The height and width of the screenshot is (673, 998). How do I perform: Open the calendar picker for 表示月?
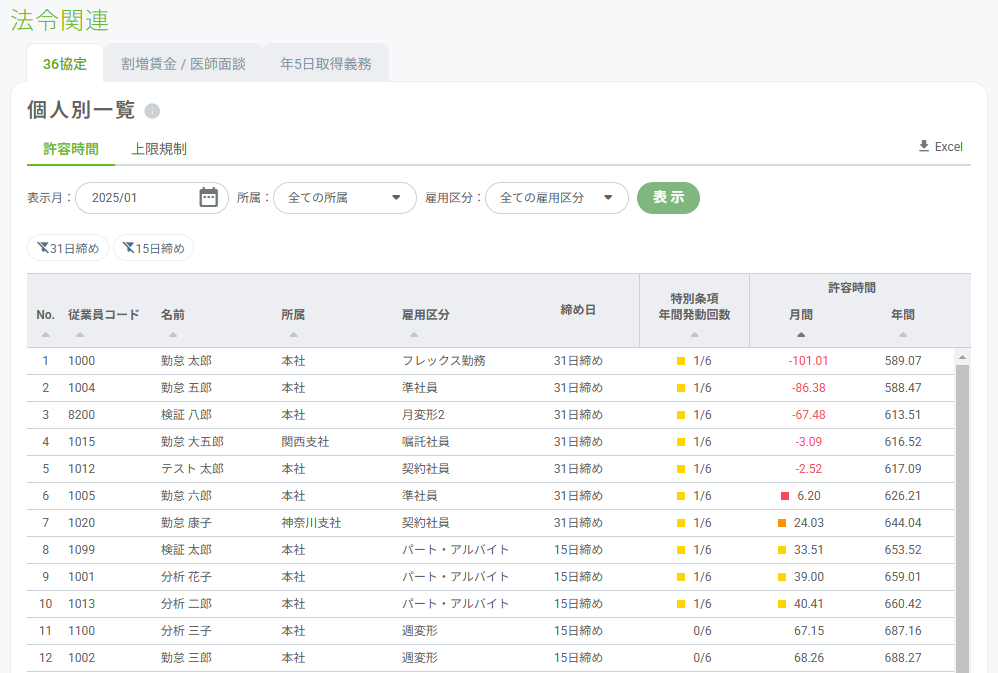[208, 197]
